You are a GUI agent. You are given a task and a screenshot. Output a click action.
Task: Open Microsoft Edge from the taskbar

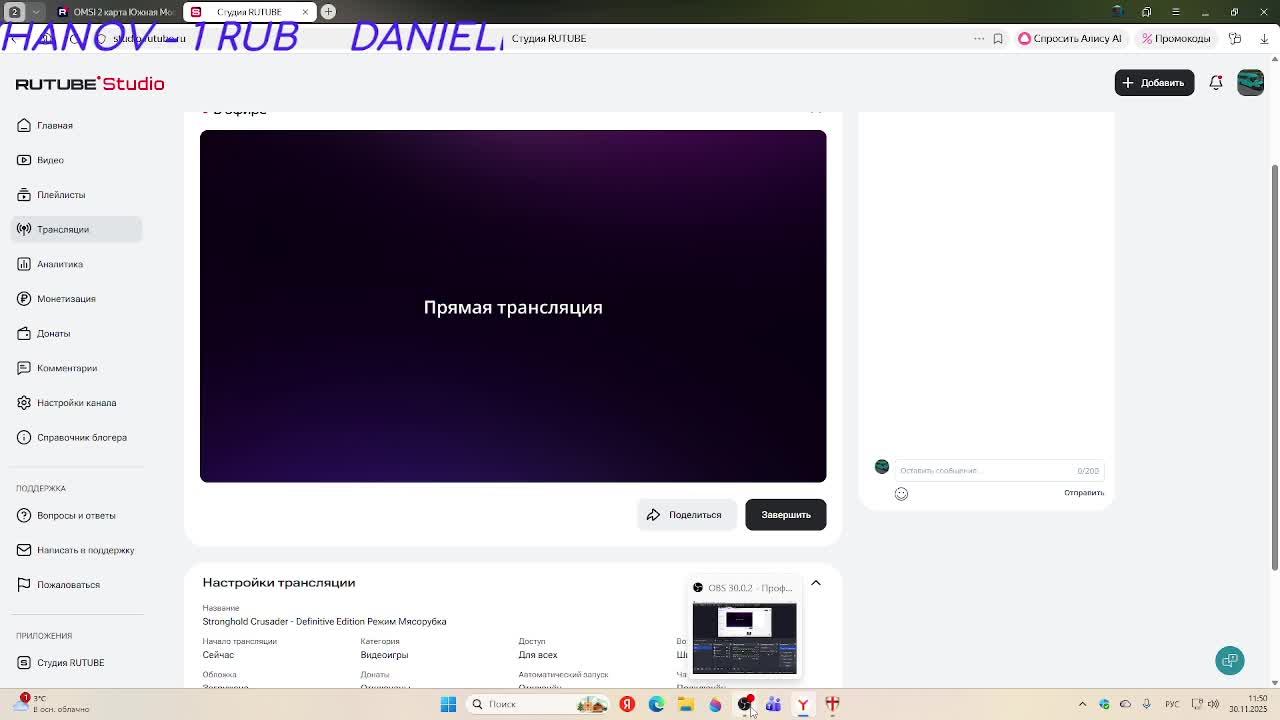click(x=657, y=704)
